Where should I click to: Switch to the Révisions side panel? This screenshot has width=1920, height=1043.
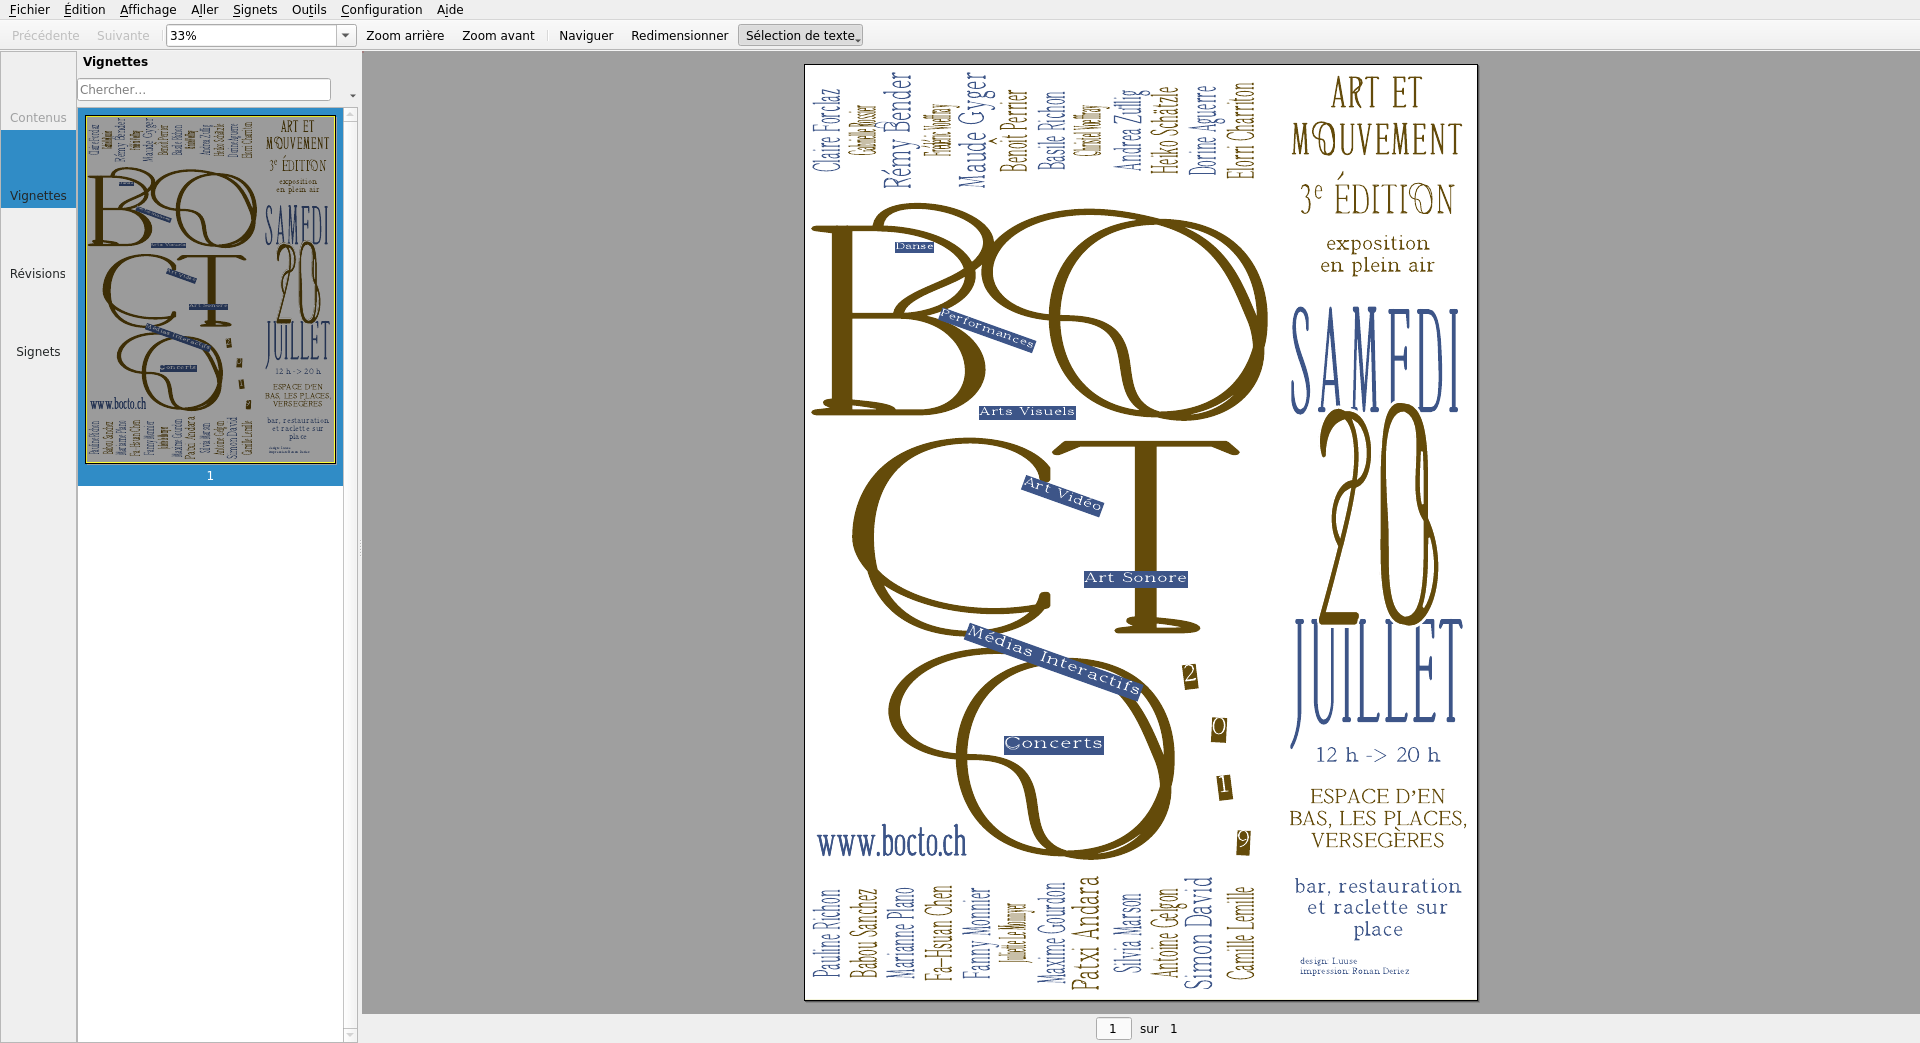pyautogui.click(x=38, y=273)
